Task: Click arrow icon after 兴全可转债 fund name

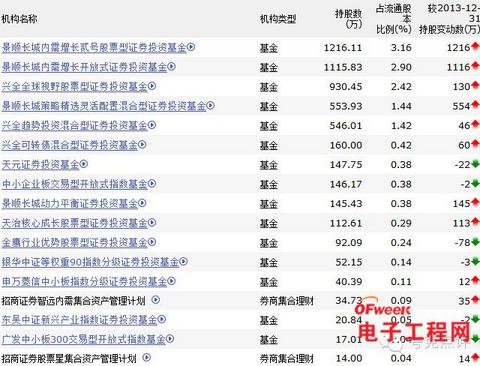Action: [x=142, y=144]
